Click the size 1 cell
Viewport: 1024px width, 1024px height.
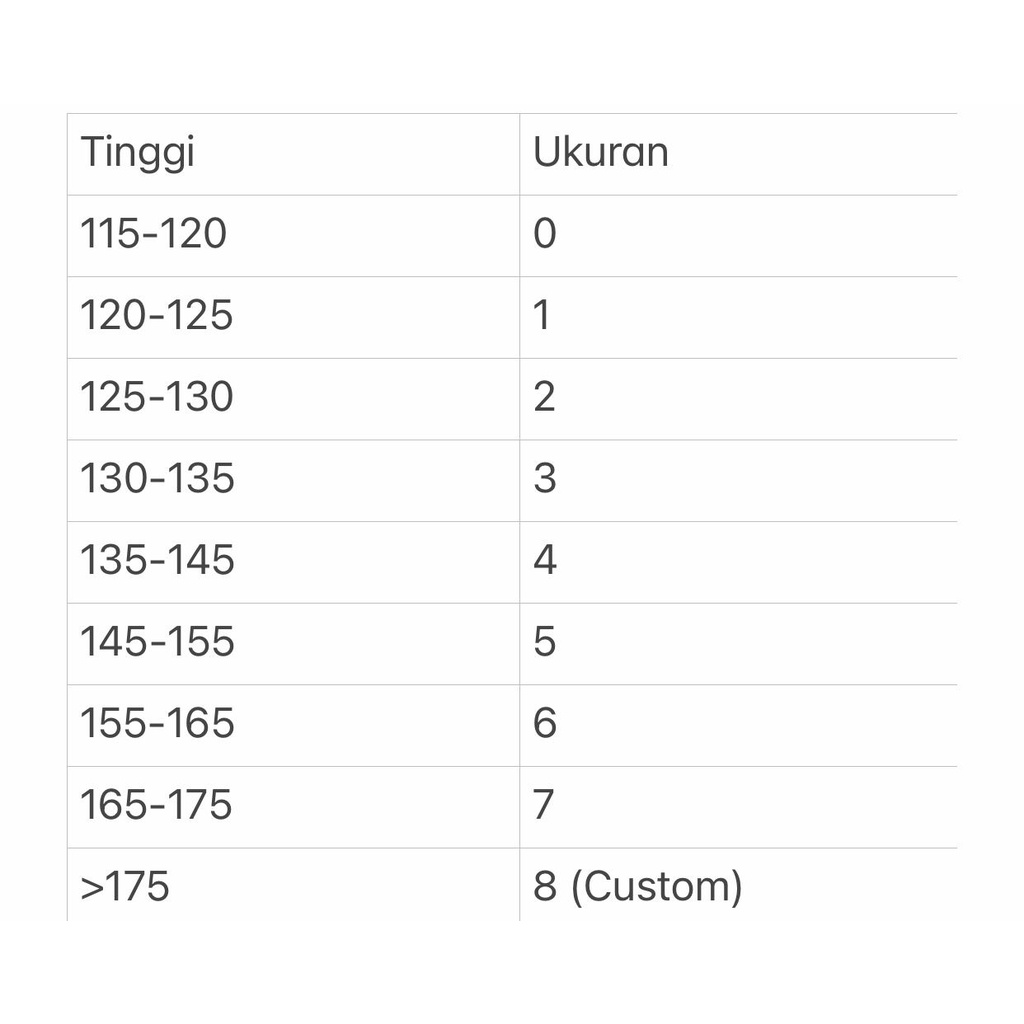(x=543, y=316)
